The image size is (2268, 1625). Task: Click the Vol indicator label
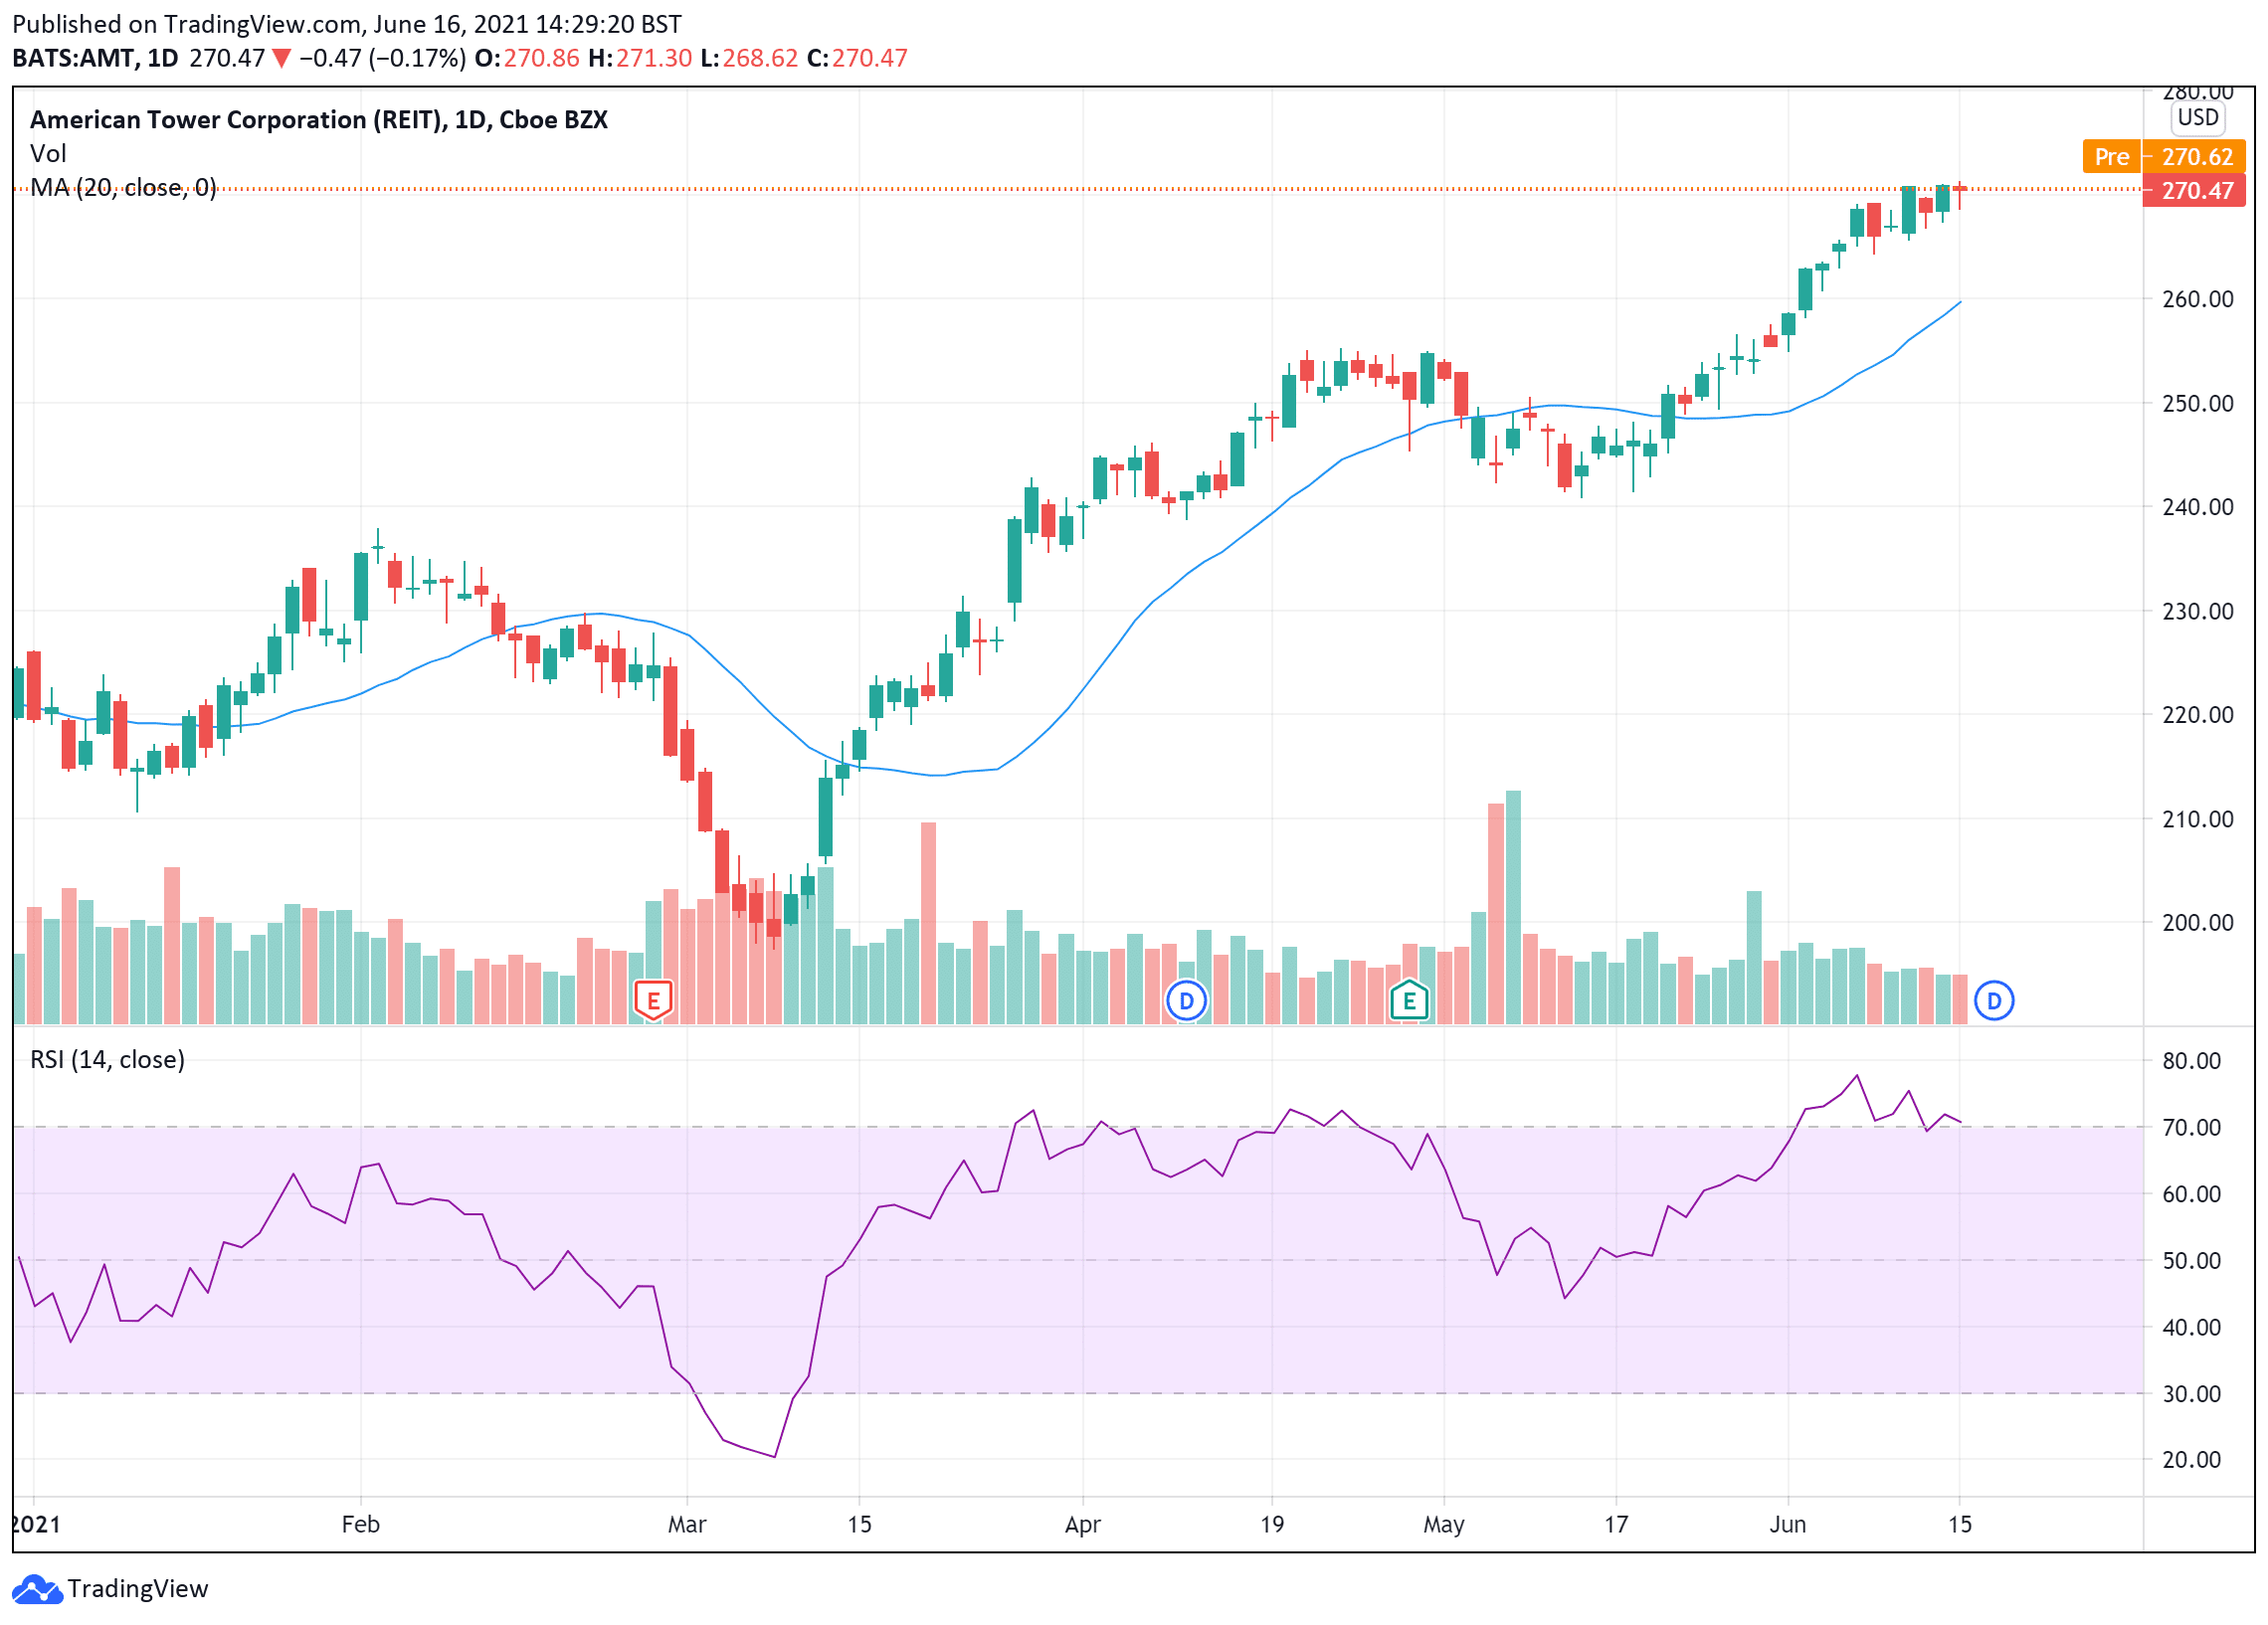click(48, 154)
